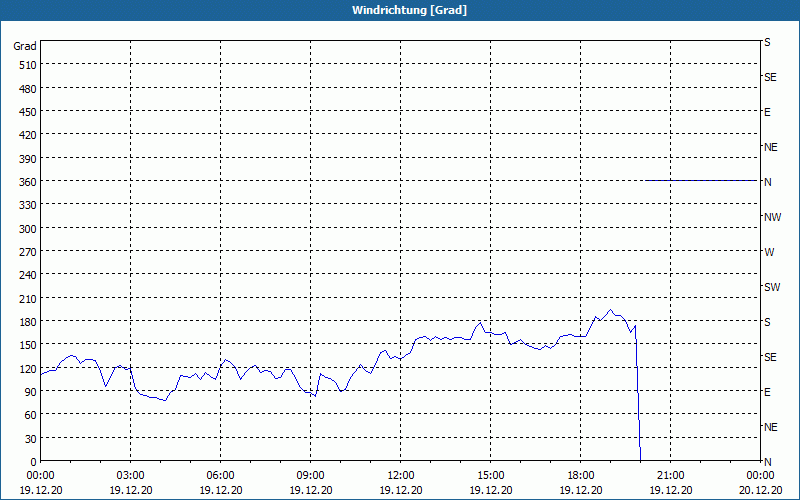Select the y-axis value "510"

(28, 65)
